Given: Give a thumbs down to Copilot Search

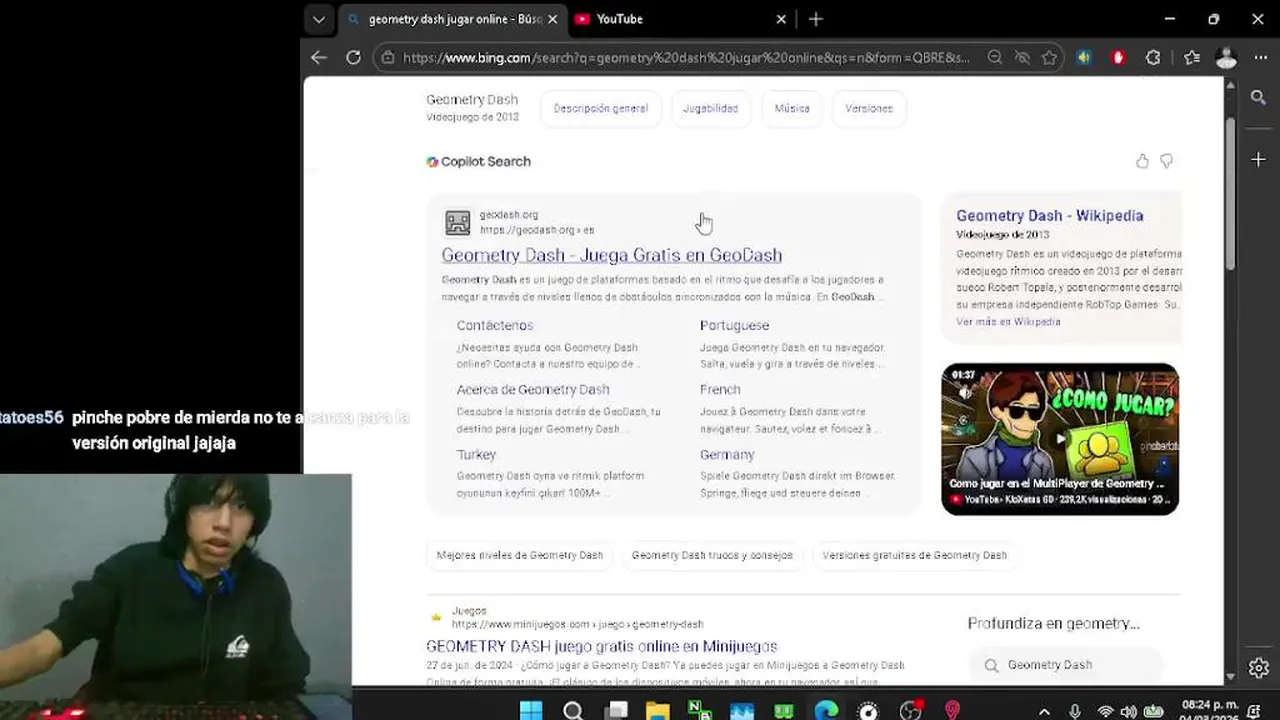Looking at the screenshot, I should pos(1166,161).
